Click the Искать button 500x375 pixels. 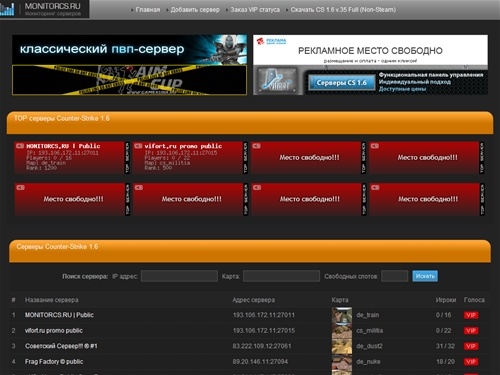tap(425, 276)
